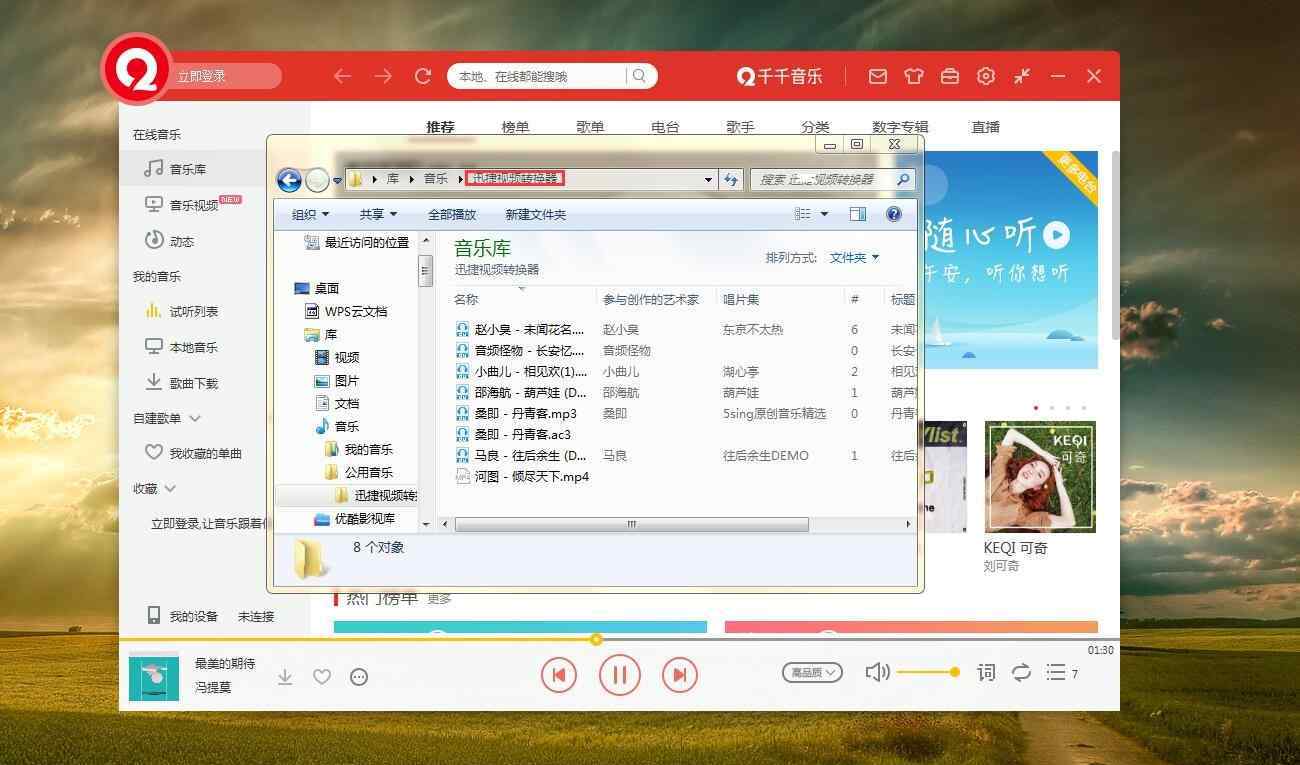Open the recent locations dropdown beside the navigation arrows
Viewport: 1300px width, 765px height.
tap(338, 181)
